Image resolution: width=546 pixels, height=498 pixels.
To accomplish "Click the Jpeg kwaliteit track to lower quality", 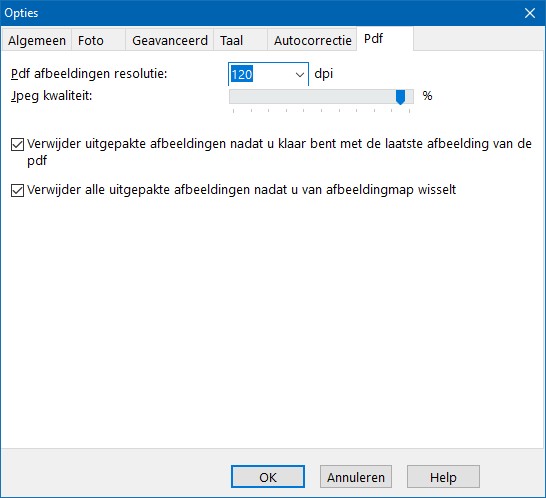I will click(x=313, y=96).
